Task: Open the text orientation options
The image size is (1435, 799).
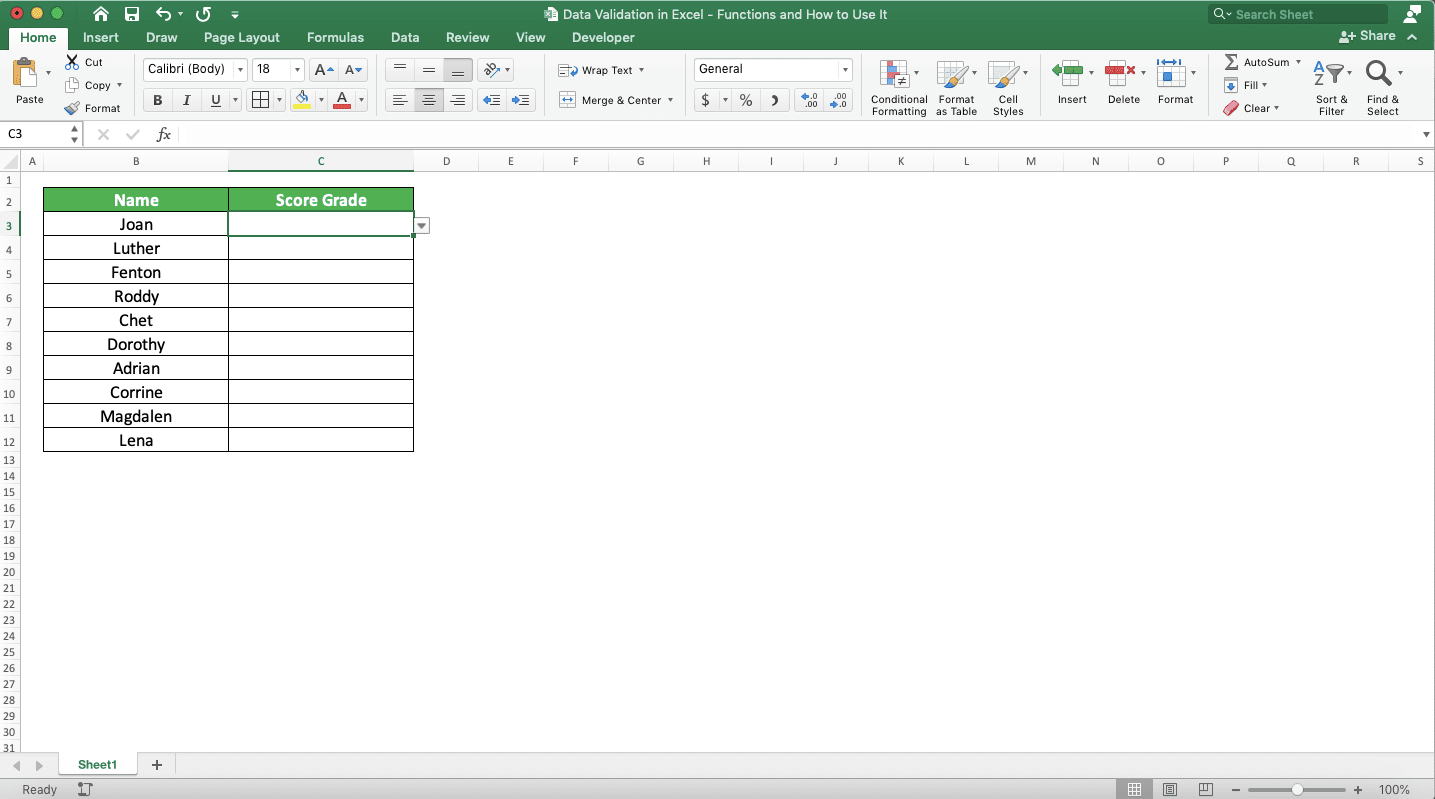Action: pyautogui.click(x=495, y=70)
